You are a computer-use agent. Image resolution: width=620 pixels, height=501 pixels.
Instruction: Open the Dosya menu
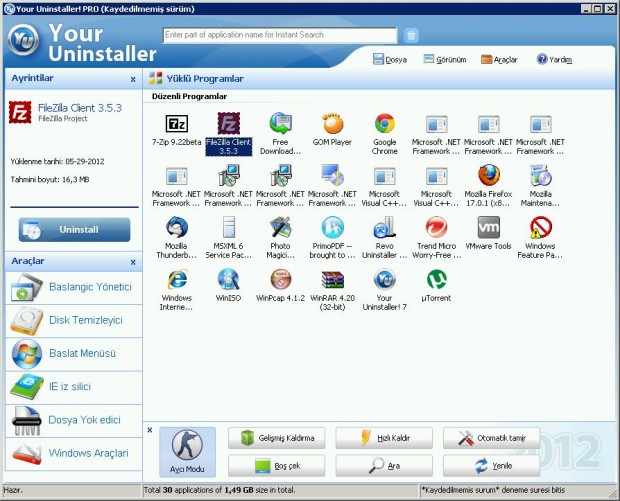(390, 59)
